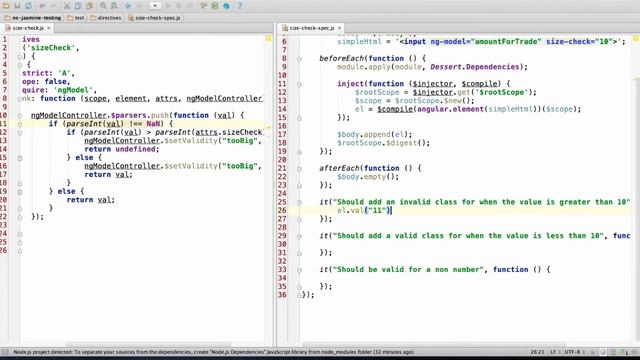Click 'module.apply(module, Dessert.Dependencies);' line
This screenshot has width=640, height=360.
432,67
